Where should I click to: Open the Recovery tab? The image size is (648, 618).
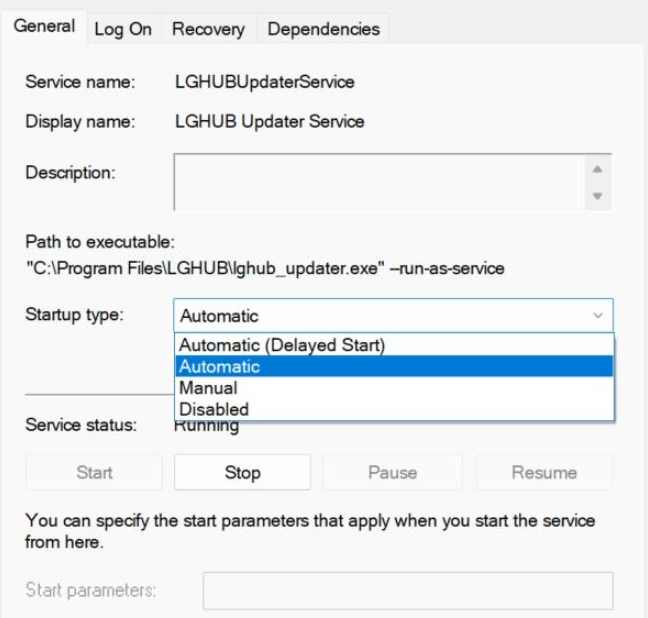(208, 29)
